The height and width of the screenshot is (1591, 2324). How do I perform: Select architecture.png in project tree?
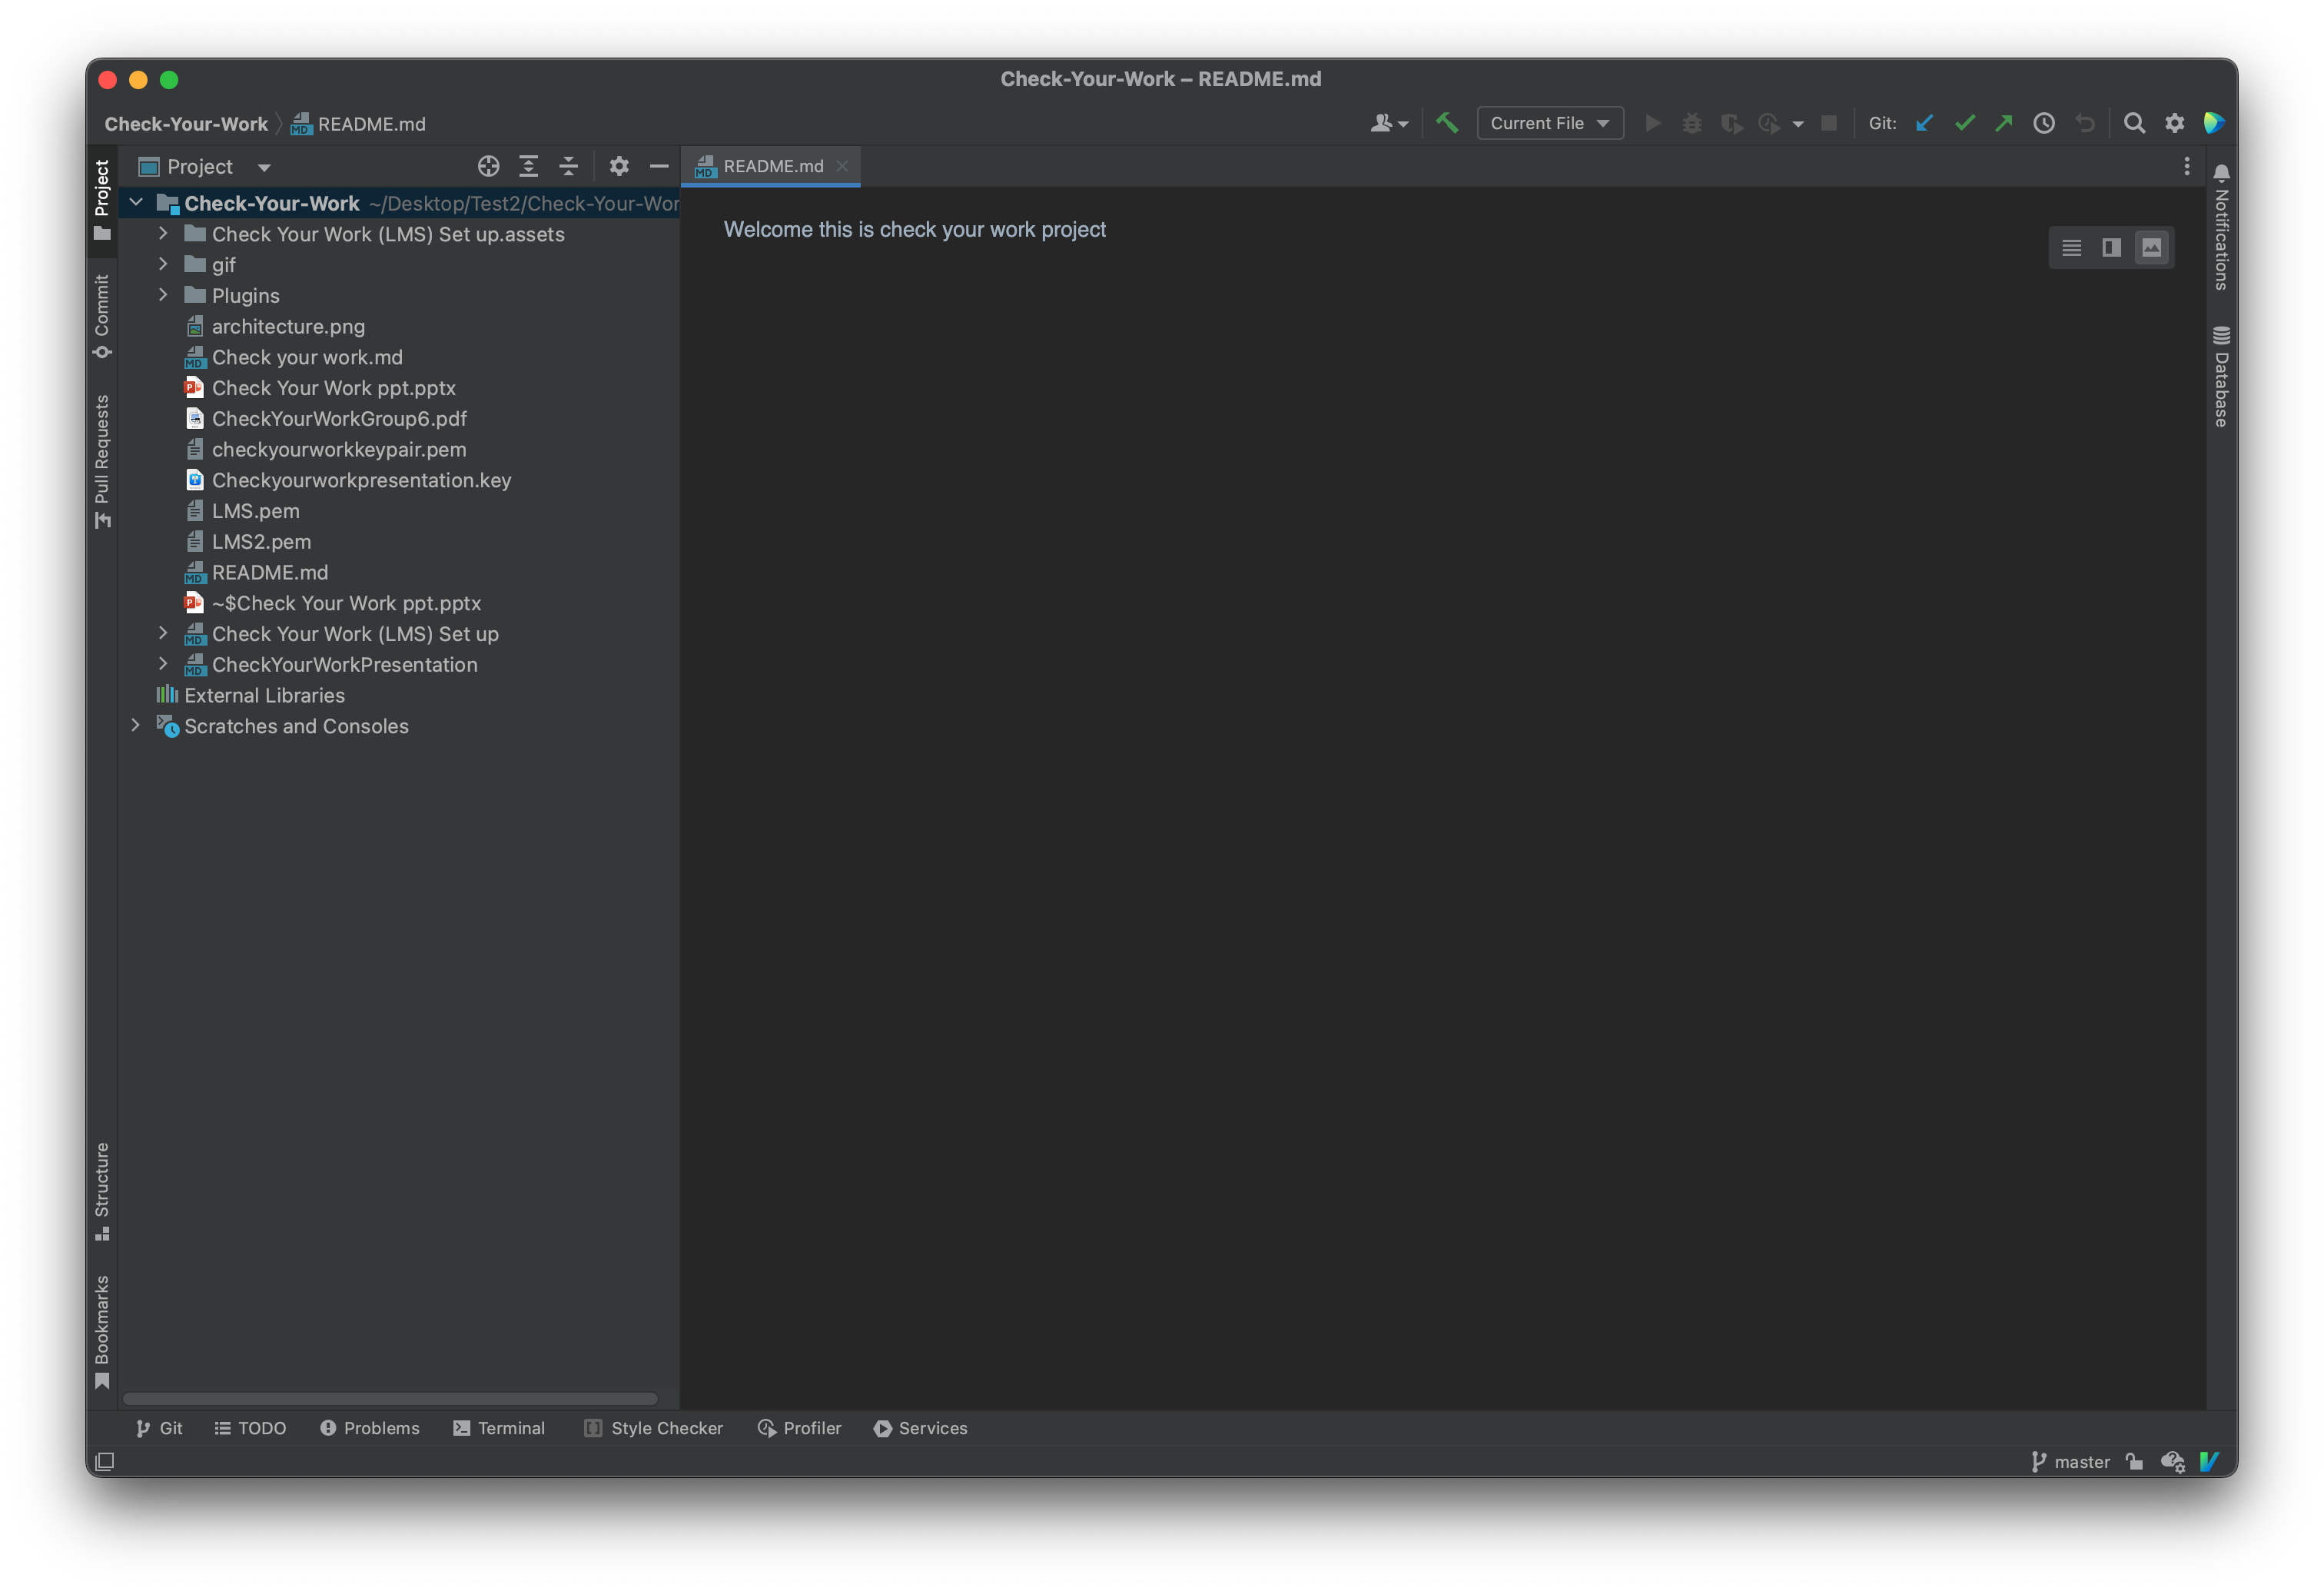[288, 326]
